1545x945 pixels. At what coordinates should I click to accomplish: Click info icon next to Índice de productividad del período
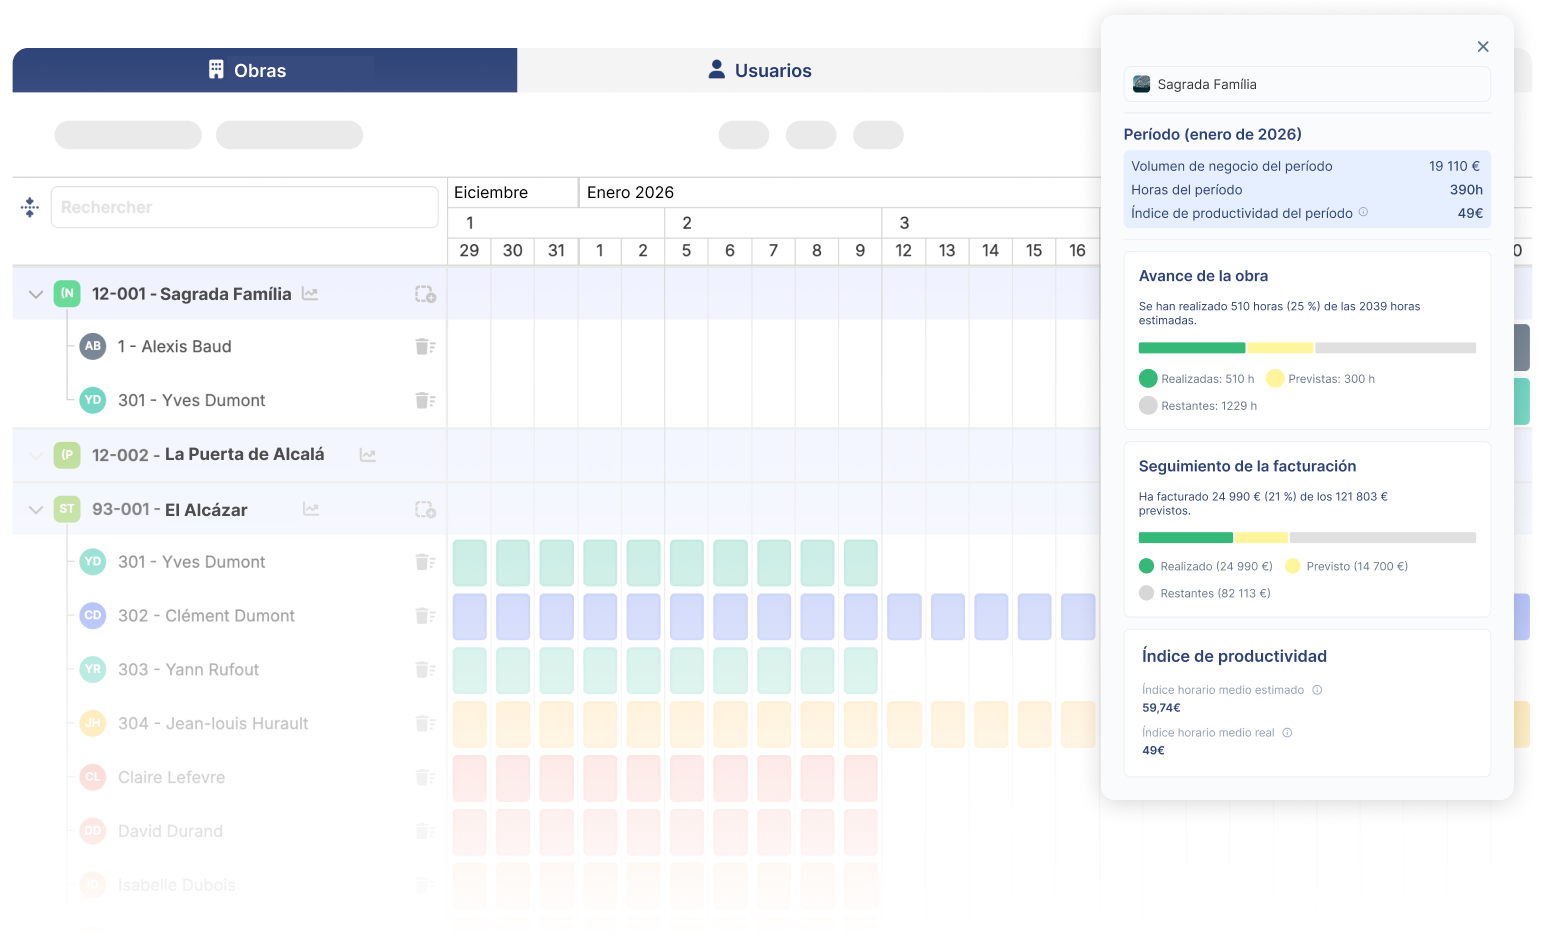[1363, 212]
